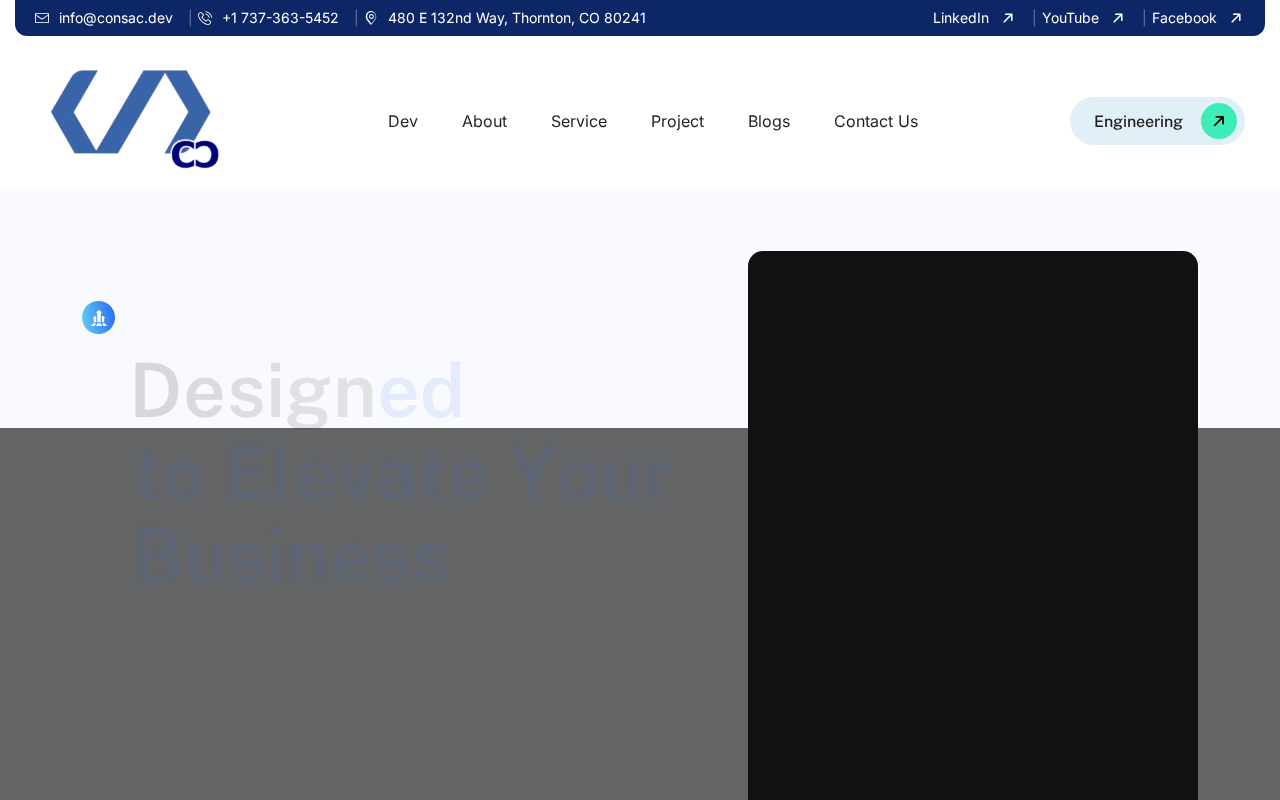
Task: Select Contact Us in navigation
Action: click(x=876, y=121)
